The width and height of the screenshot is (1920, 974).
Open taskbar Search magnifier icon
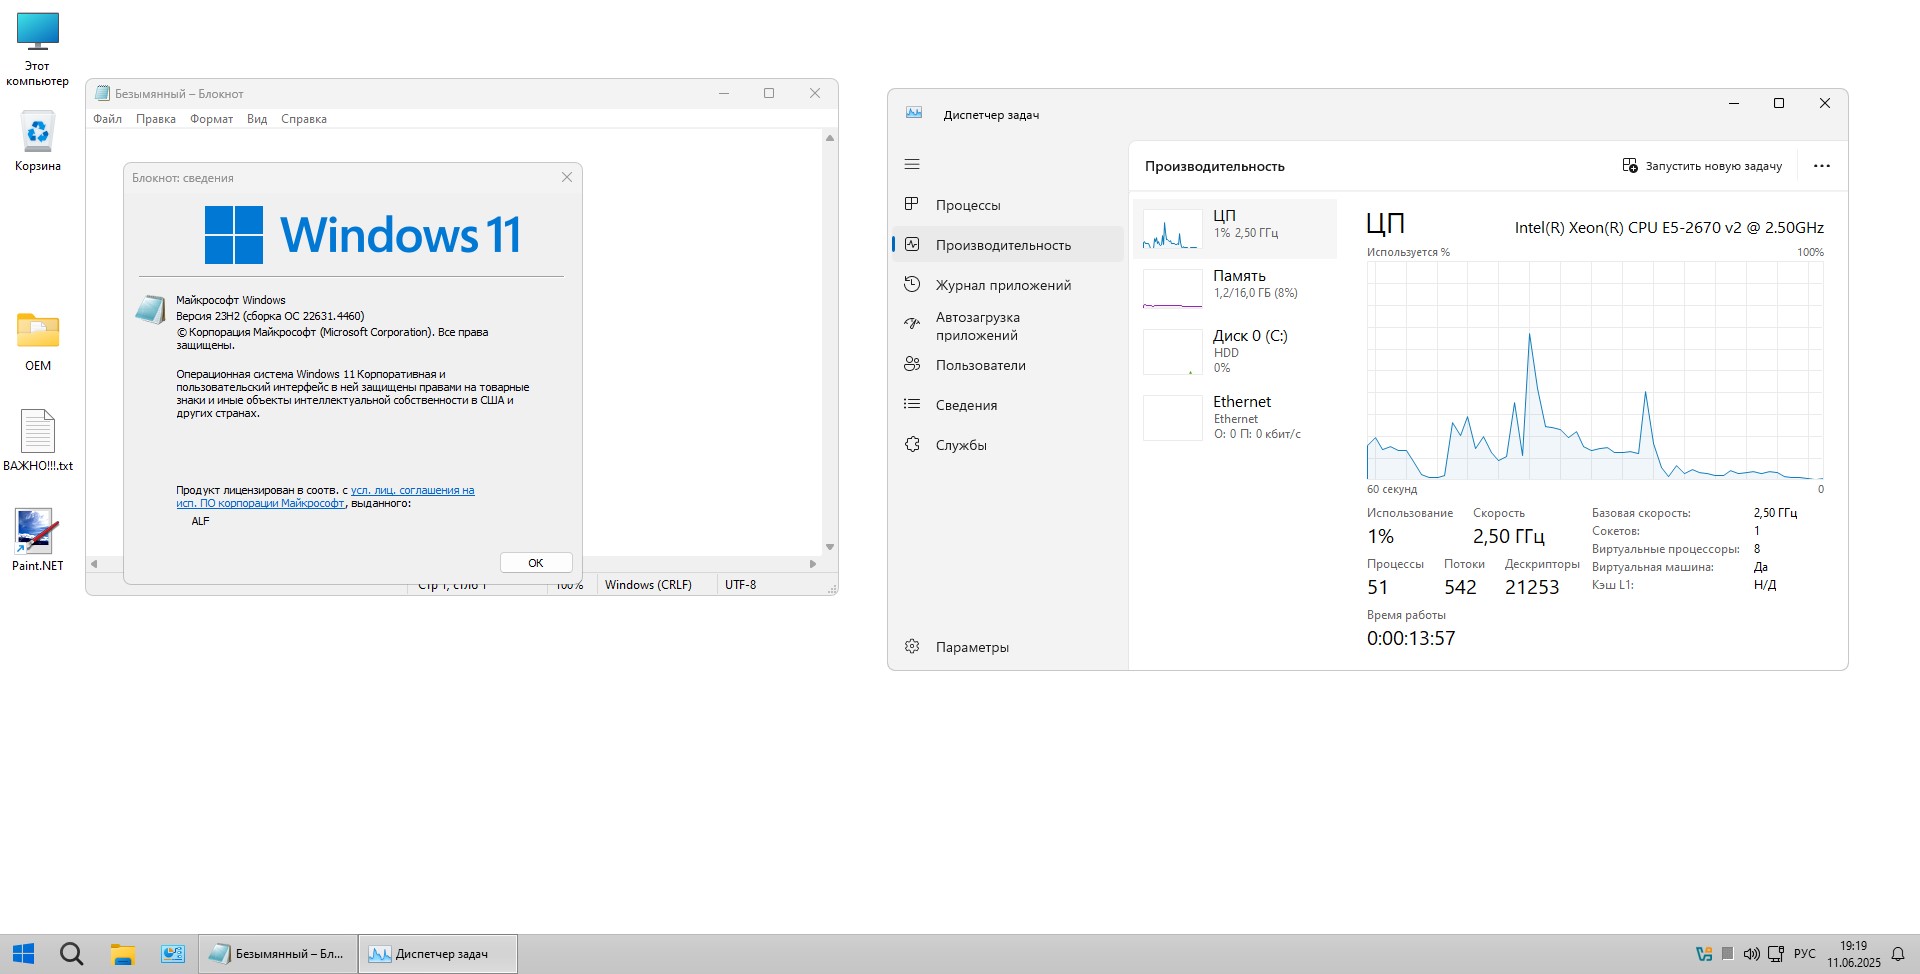point(71,954)
